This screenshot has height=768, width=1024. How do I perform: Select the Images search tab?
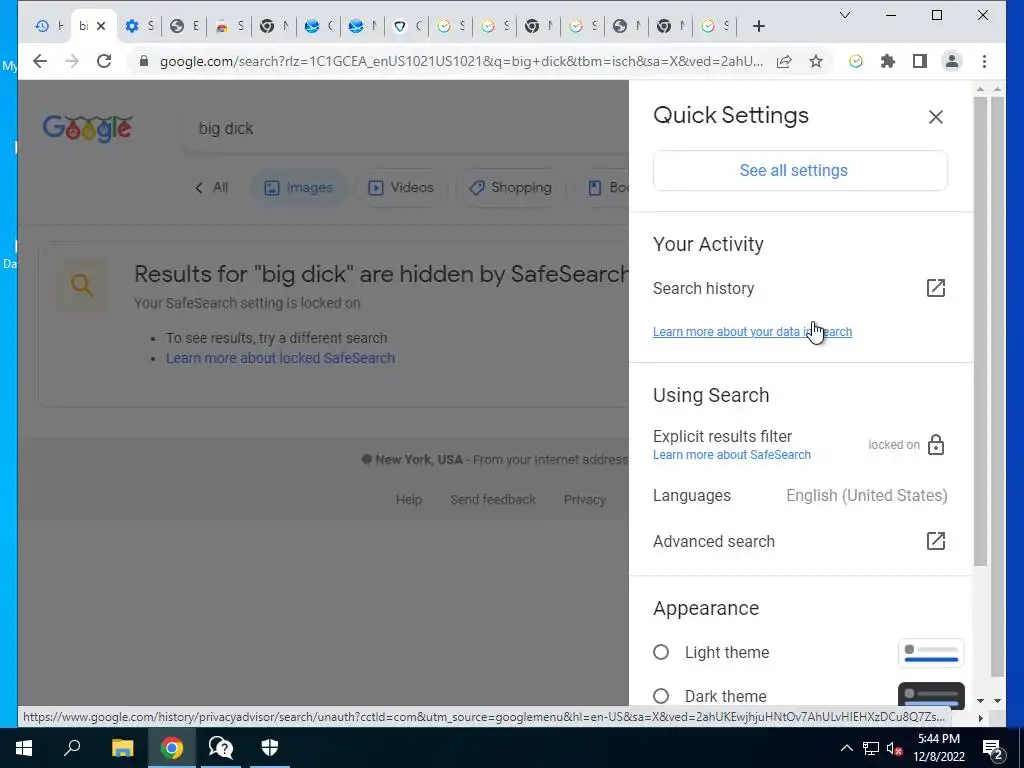point(298,188)
